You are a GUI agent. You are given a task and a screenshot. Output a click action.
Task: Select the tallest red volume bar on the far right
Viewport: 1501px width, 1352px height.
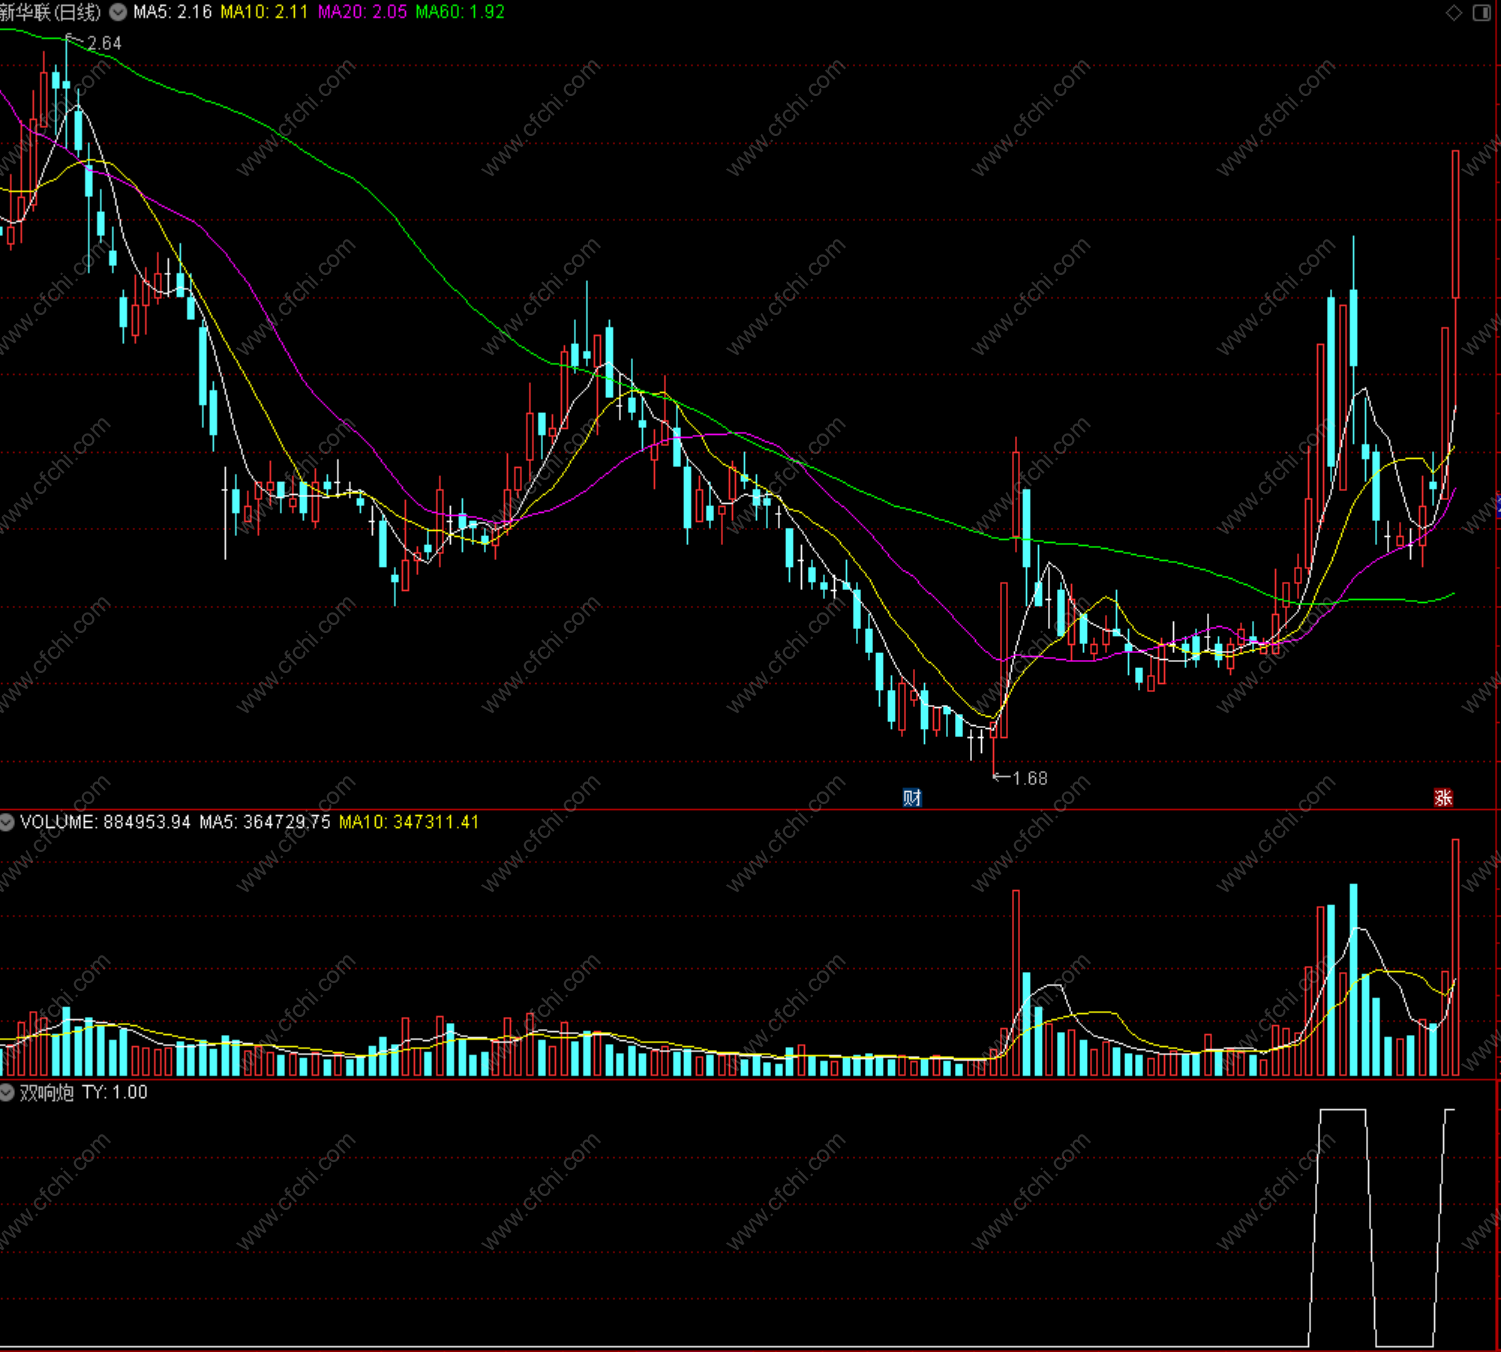click(1456, 957)
